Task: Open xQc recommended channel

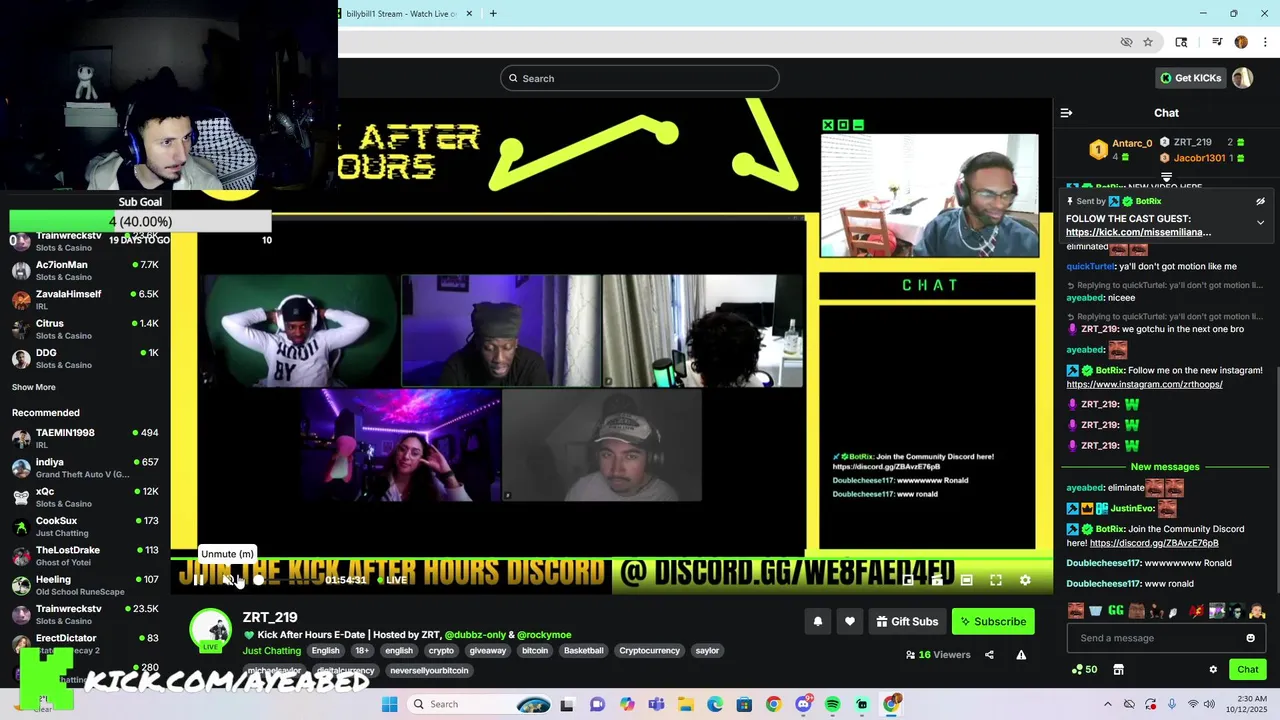Action: pos(85,497)
